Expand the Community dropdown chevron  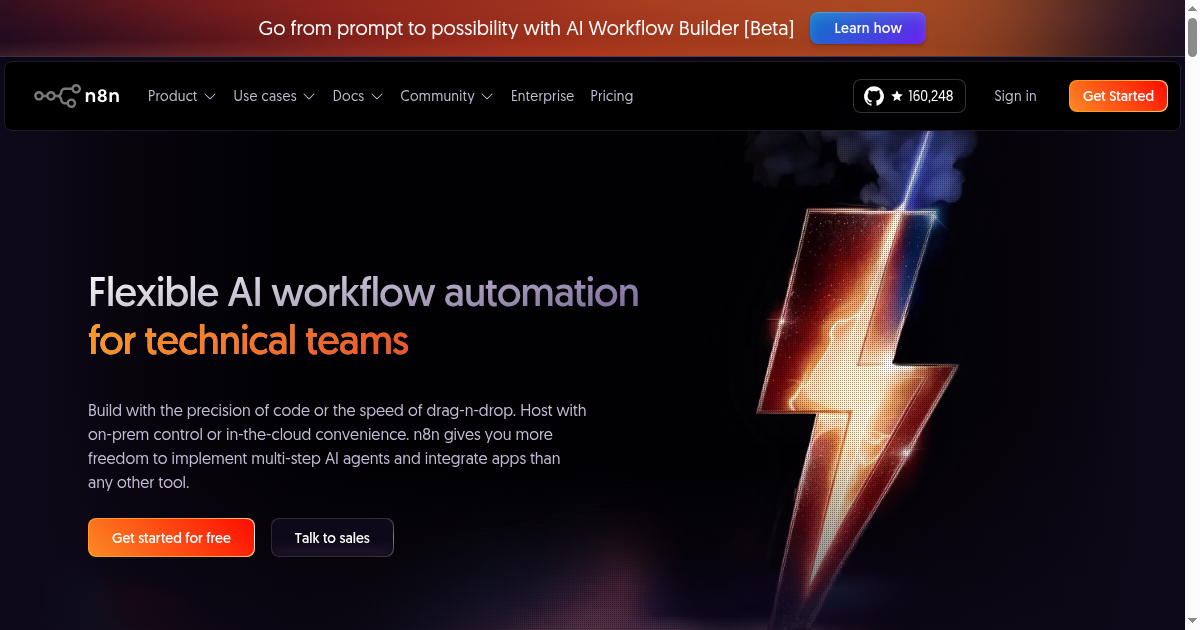click(489, 96)
